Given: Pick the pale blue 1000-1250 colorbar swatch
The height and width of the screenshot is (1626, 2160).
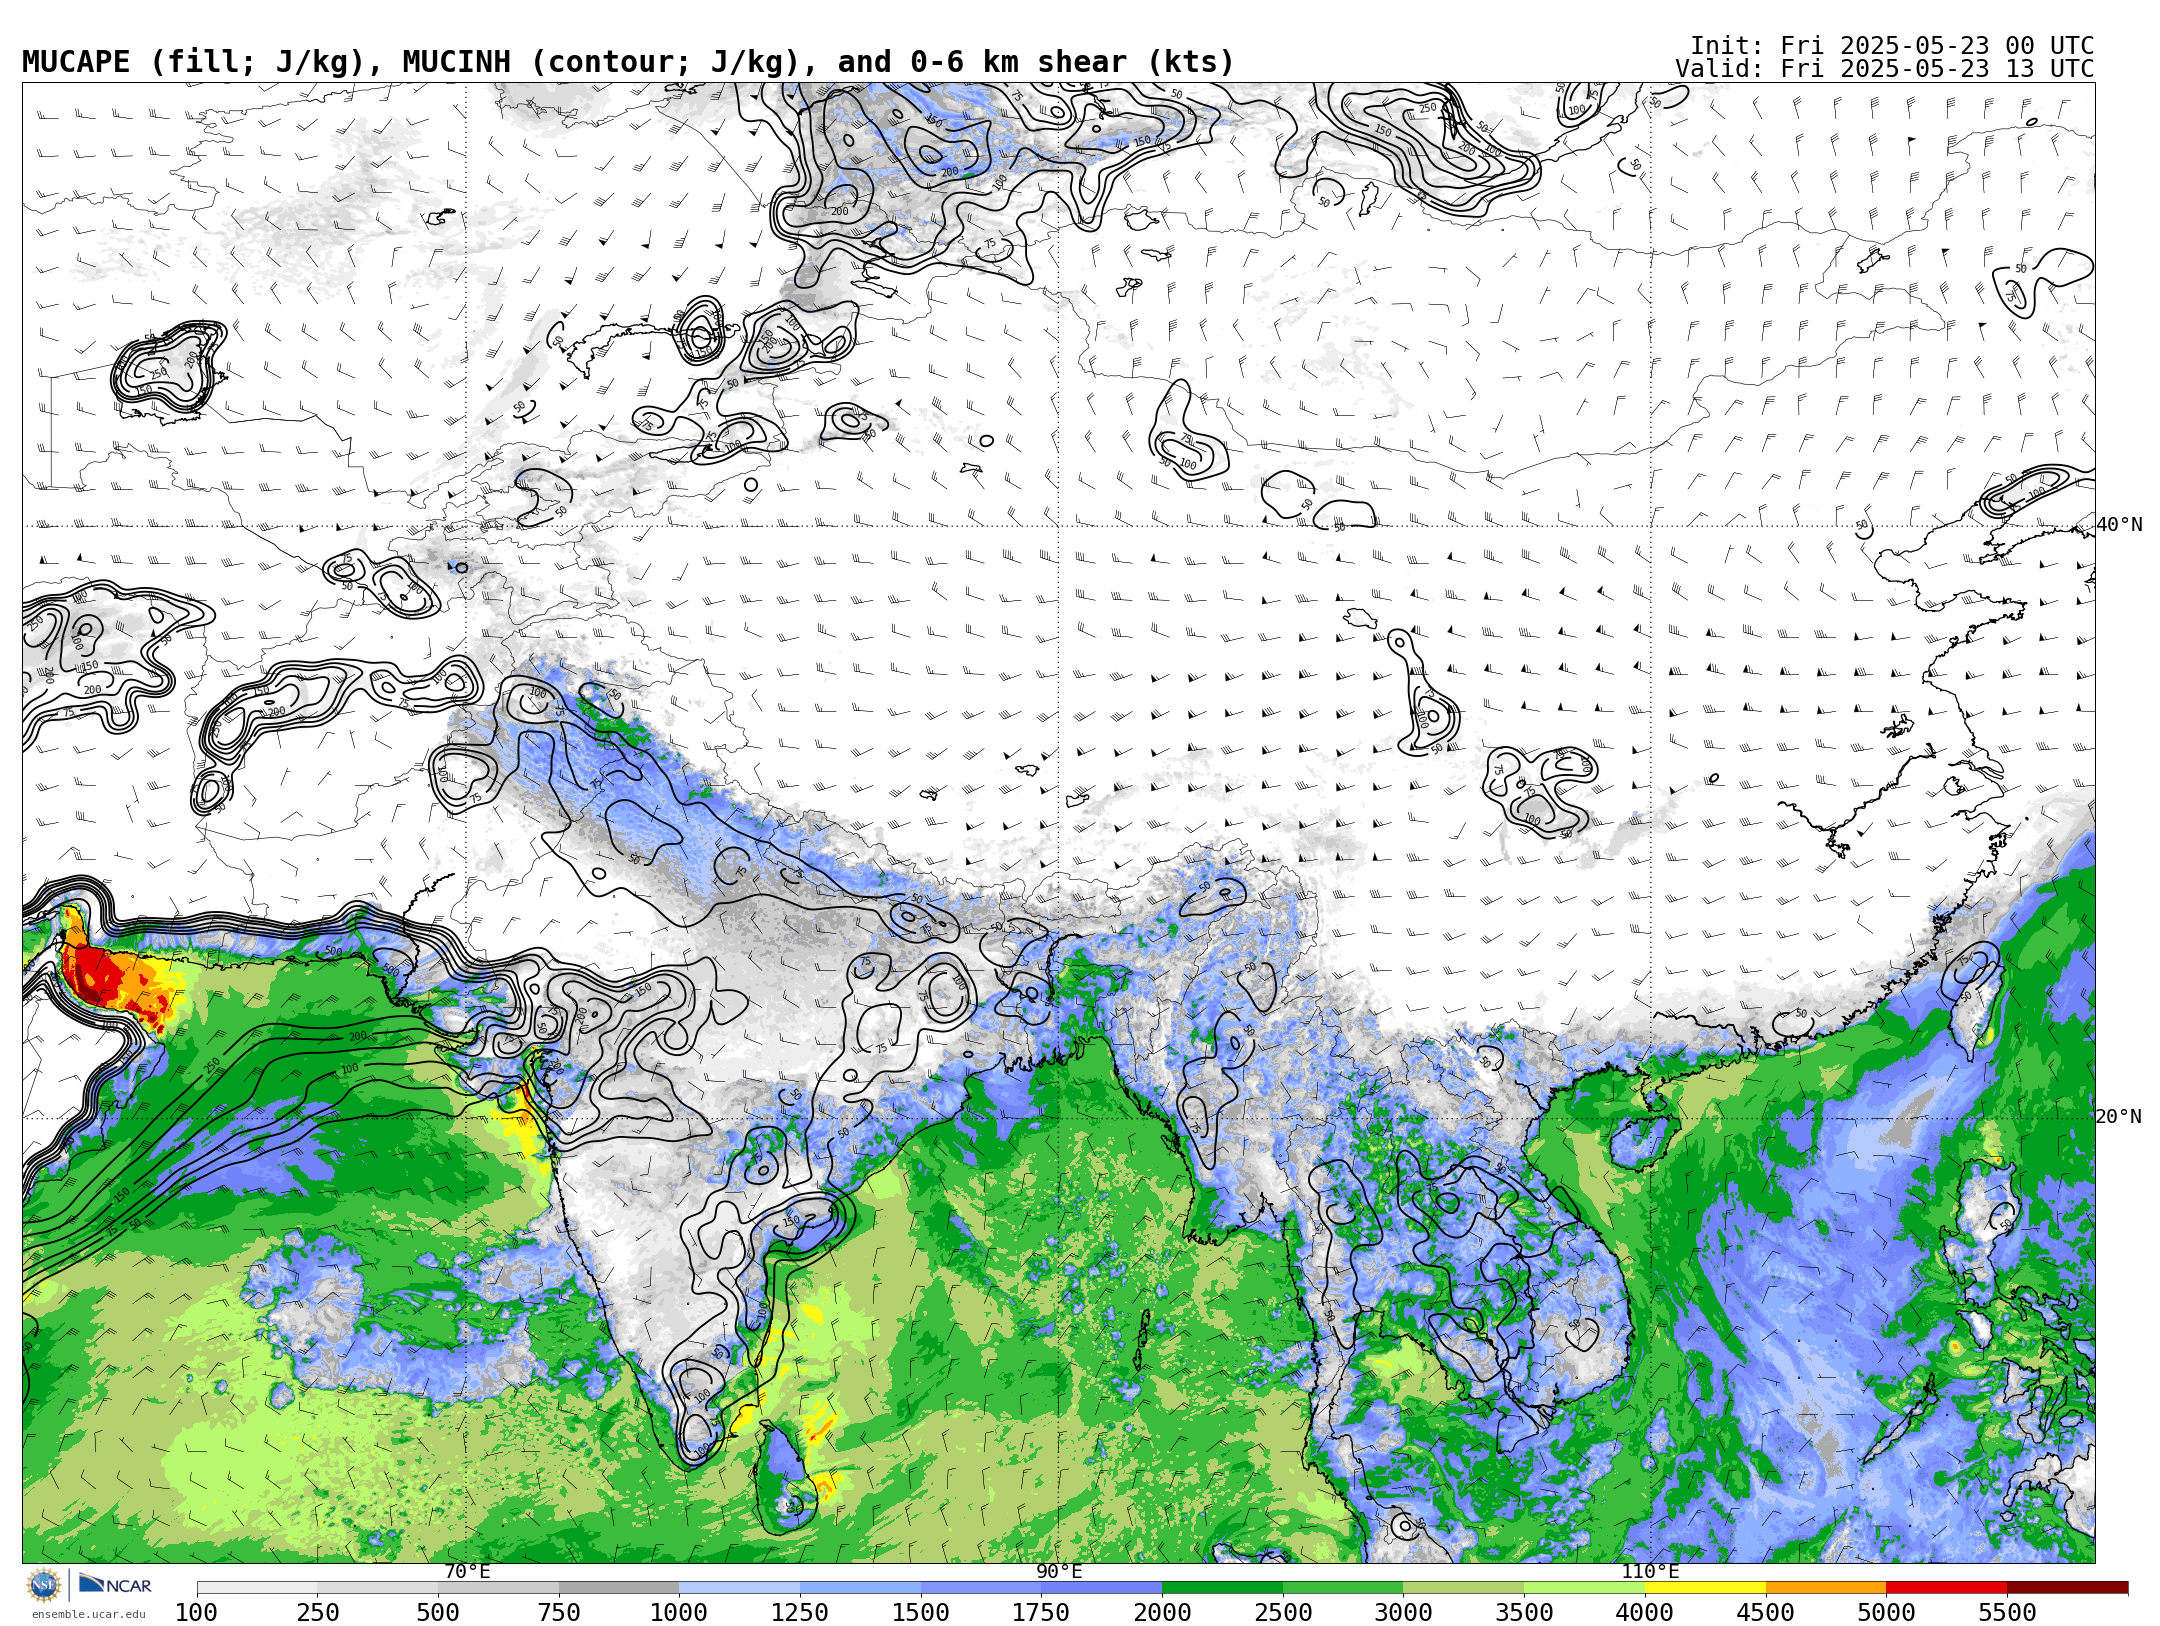Looking at the screenshot, I should click(x=739, y=1588).
